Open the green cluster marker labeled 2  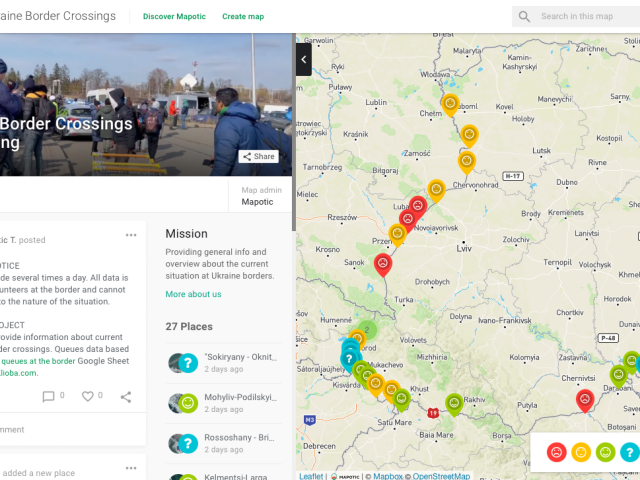click(x=367, y=330)
